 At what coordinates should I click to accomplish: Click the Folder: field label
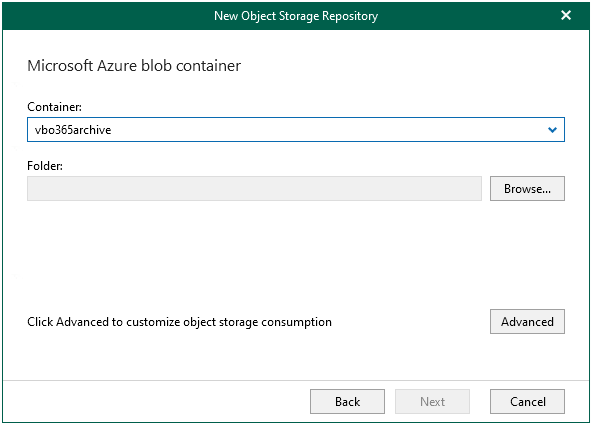click(45, 166)
